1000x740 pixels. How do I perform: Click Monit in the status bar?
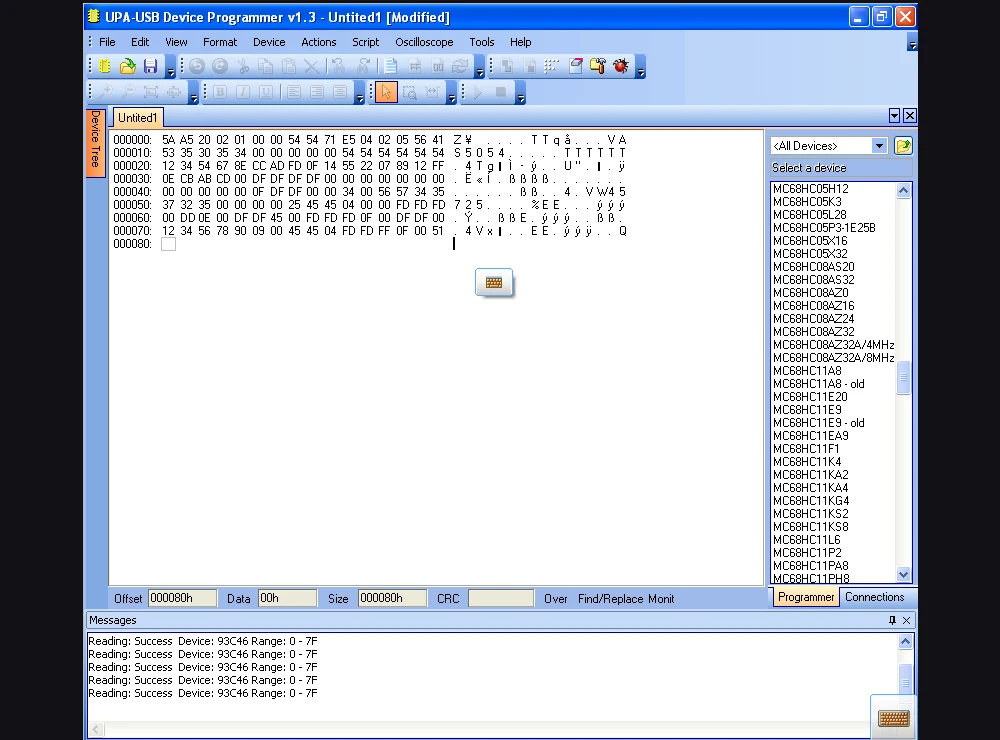click(x=661, y=599)
